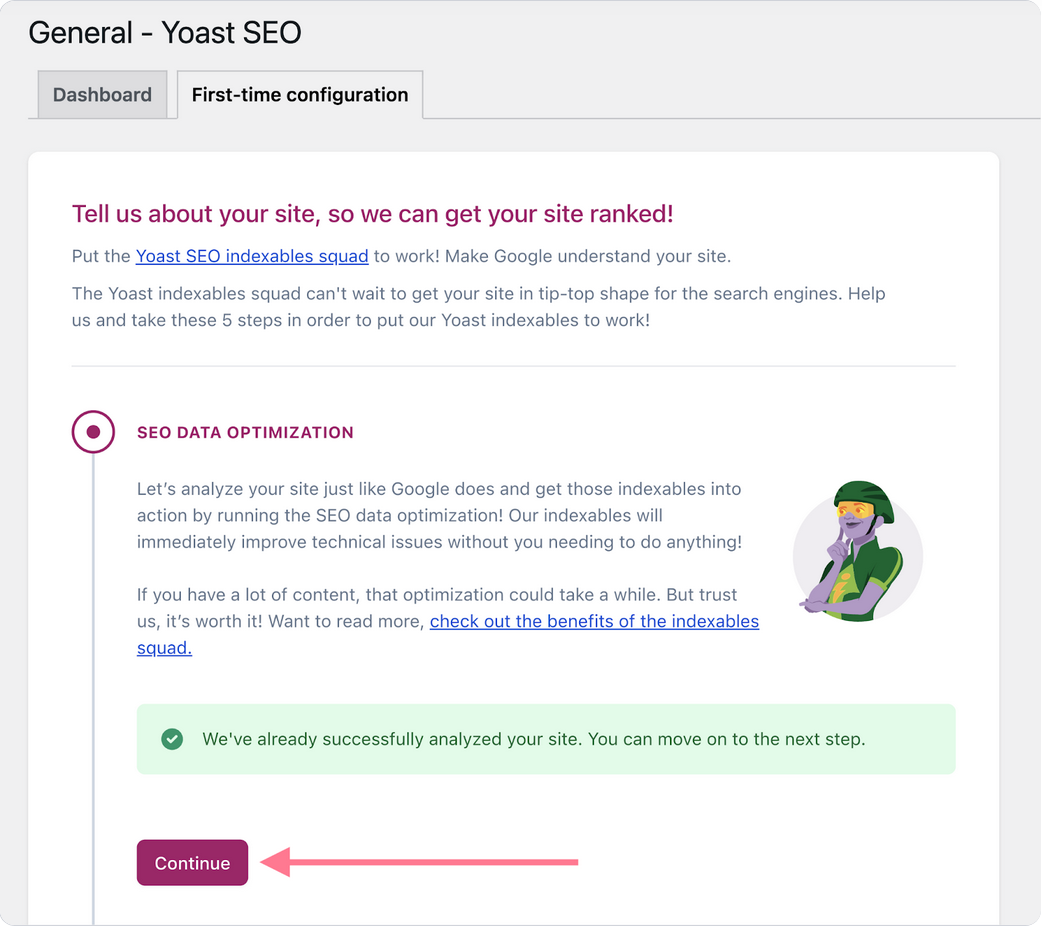Open the Yoast SEO indexables squad link
The width and height of the screenshot is (1042, 926).
pyautogui.click(x=252, y=256)
